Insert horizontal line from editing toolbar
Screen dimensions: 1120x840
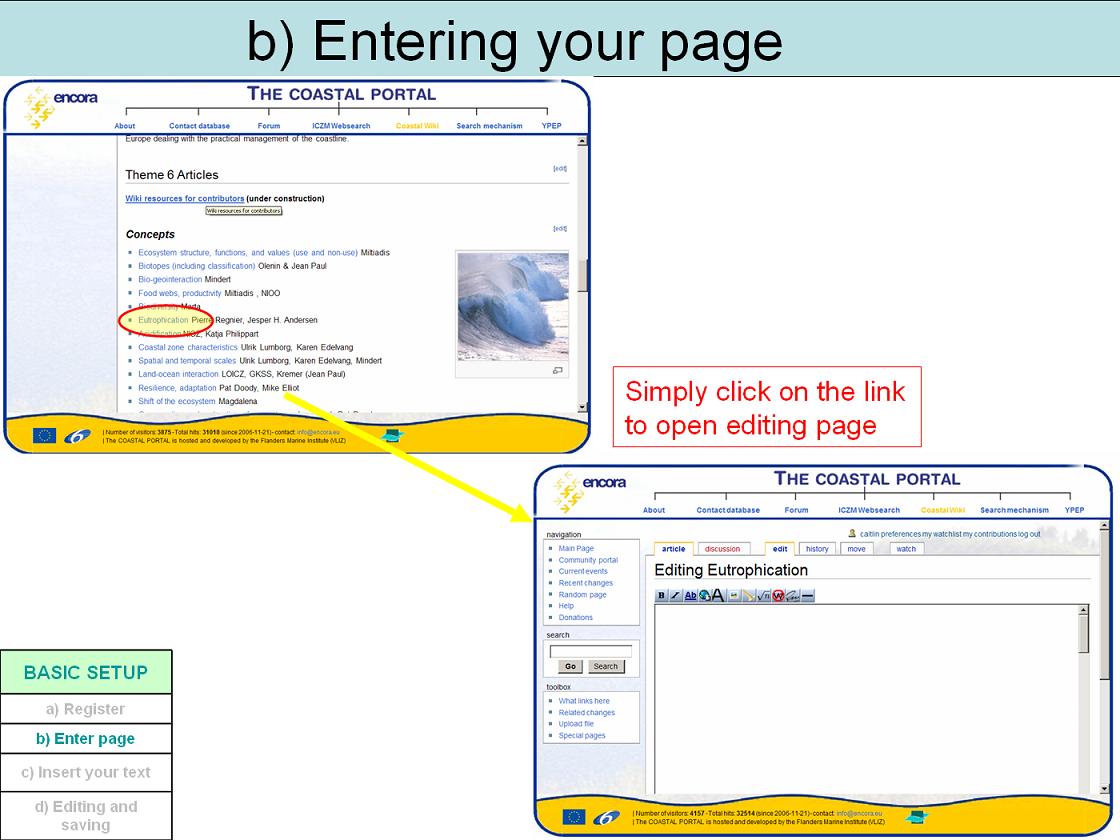tap(807, 596)
